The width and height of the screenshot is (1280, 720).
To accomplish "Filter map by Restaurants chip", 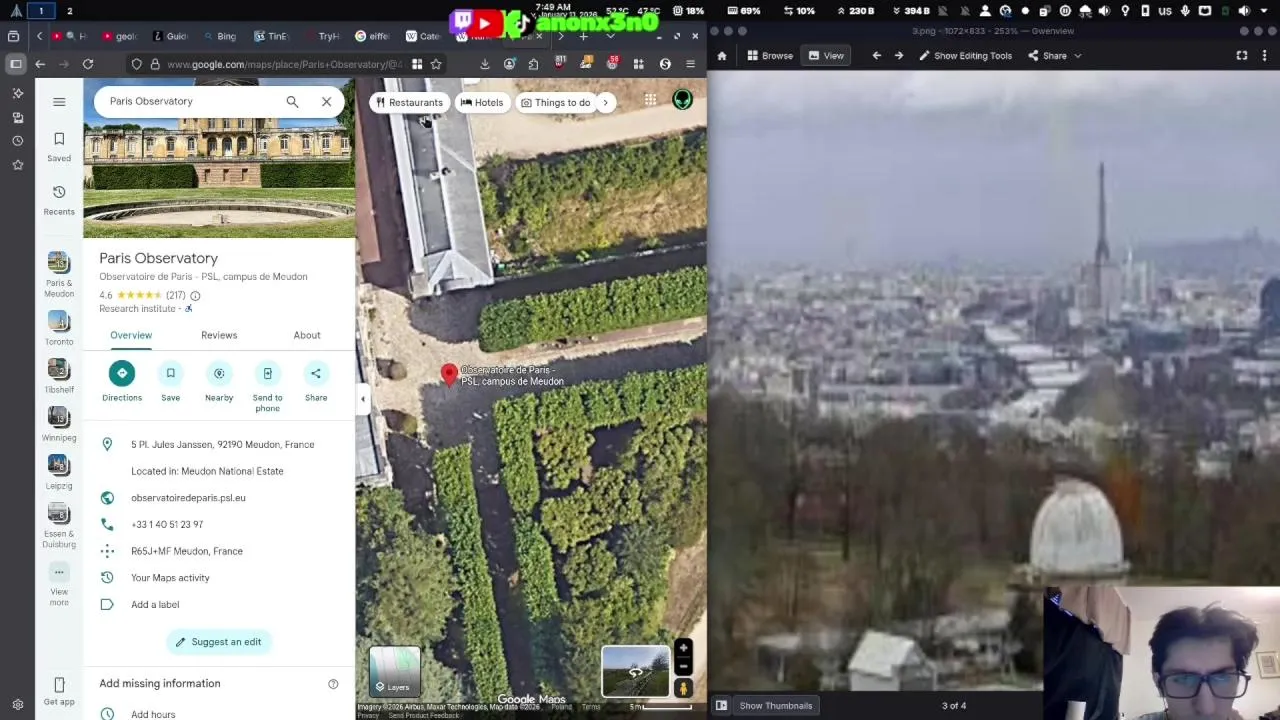I will 408,102.
